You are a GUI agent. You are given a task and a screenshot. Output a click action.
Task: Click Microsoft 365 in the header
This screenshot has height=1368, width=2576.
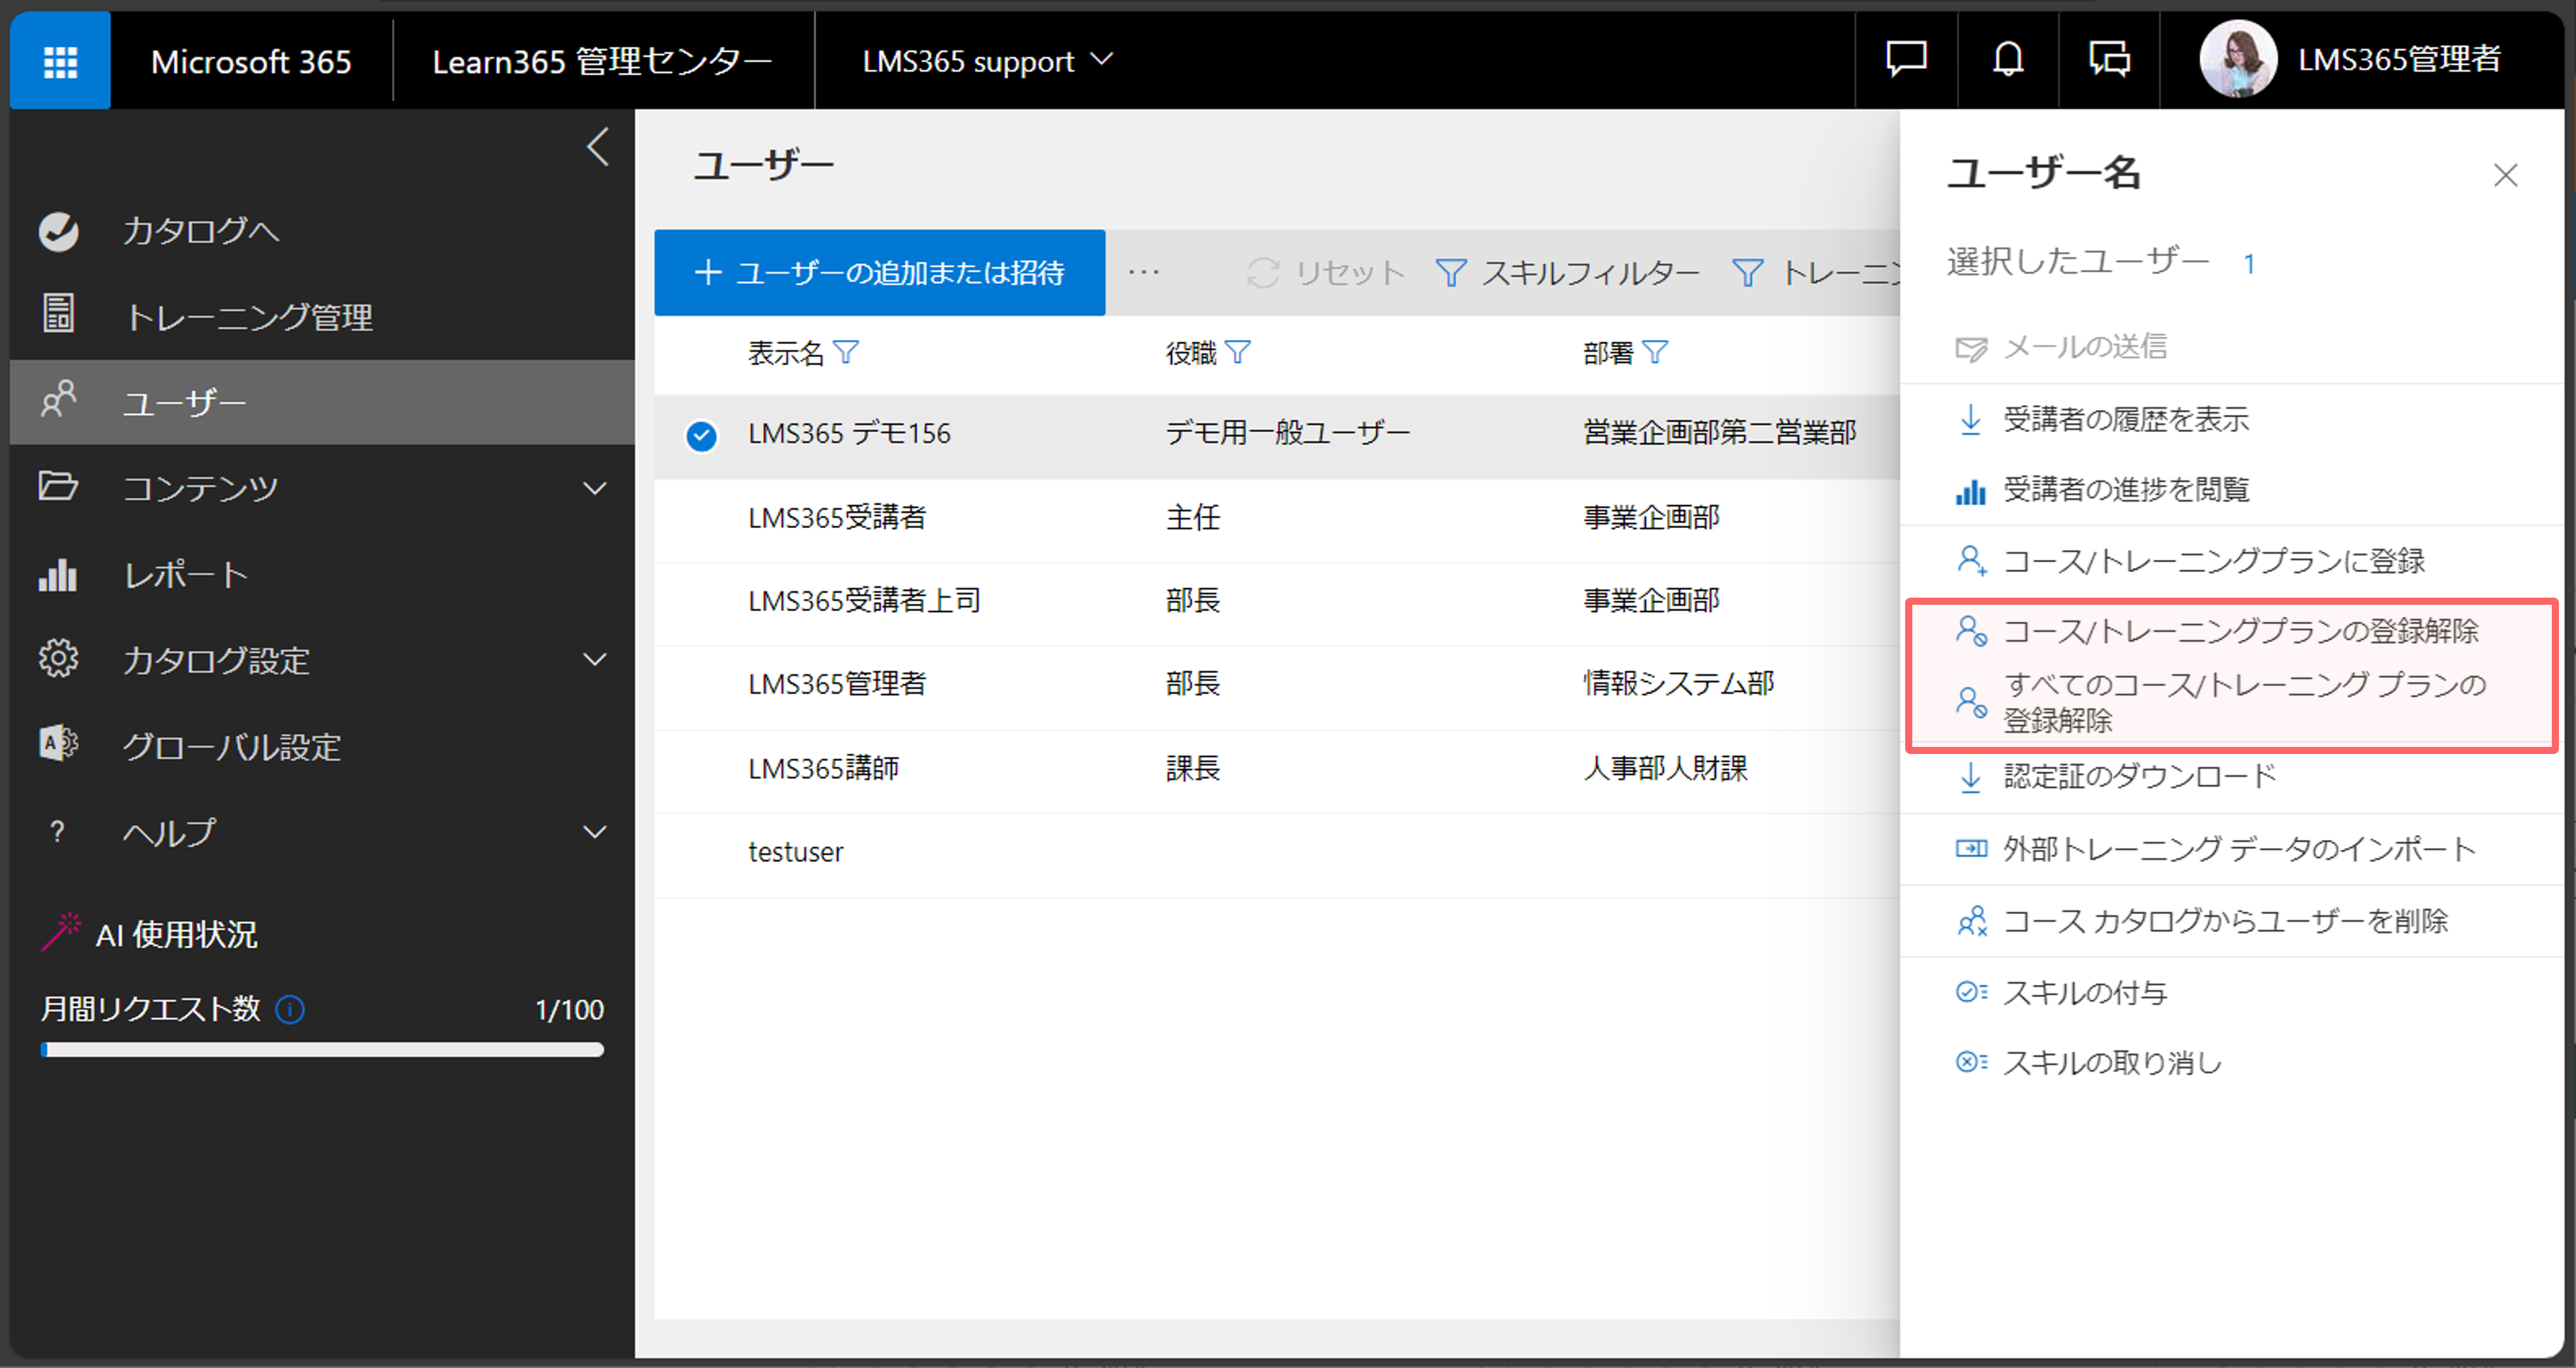[251, 61]
